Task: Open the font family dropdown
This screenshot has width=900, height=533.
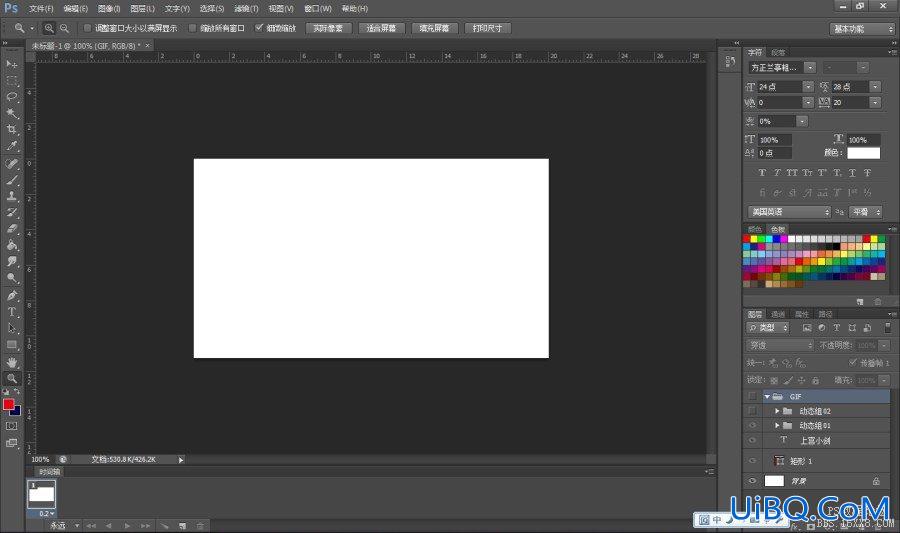Action: (810, 68)
